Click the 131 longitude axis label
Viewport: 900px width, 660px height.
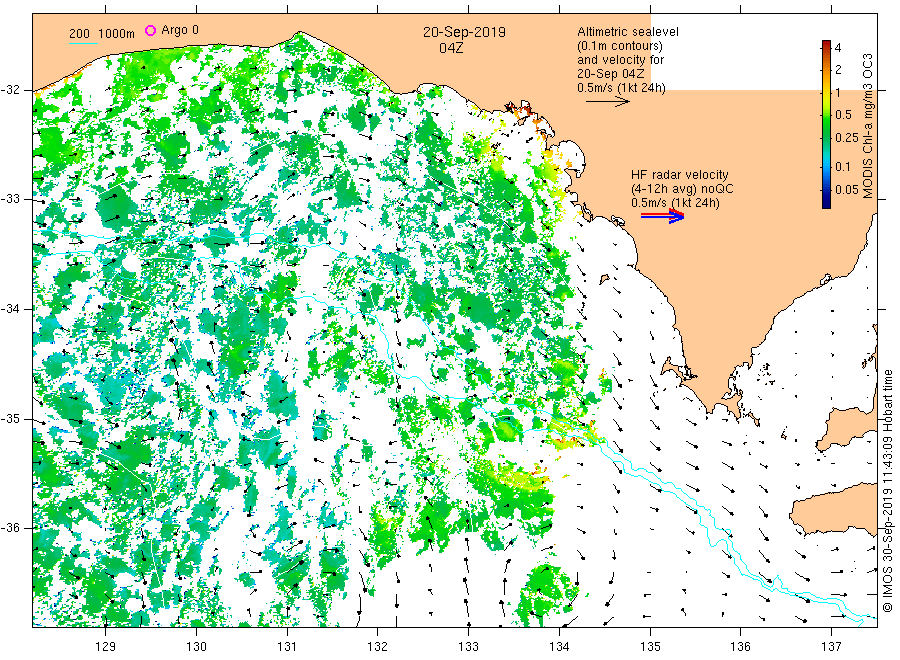pos(287,647)
